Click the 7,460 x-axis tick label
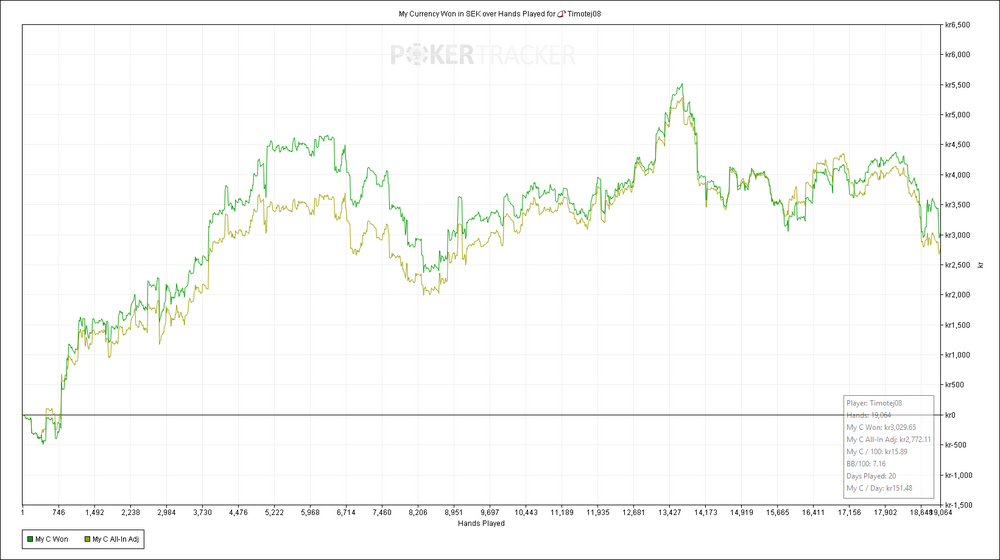1000x560 pixels. point(382,512)
